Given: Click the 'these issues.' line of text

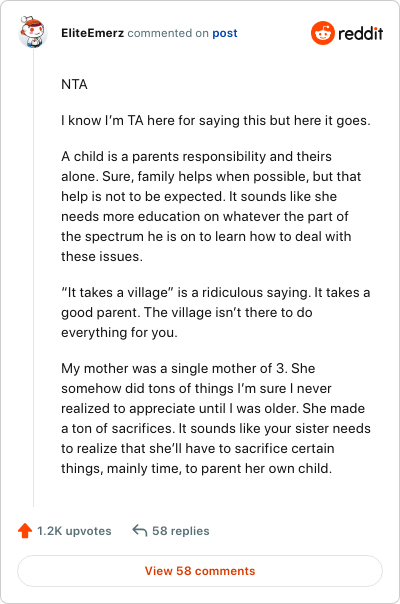Looking at the screenshot, I should (102, 257).
